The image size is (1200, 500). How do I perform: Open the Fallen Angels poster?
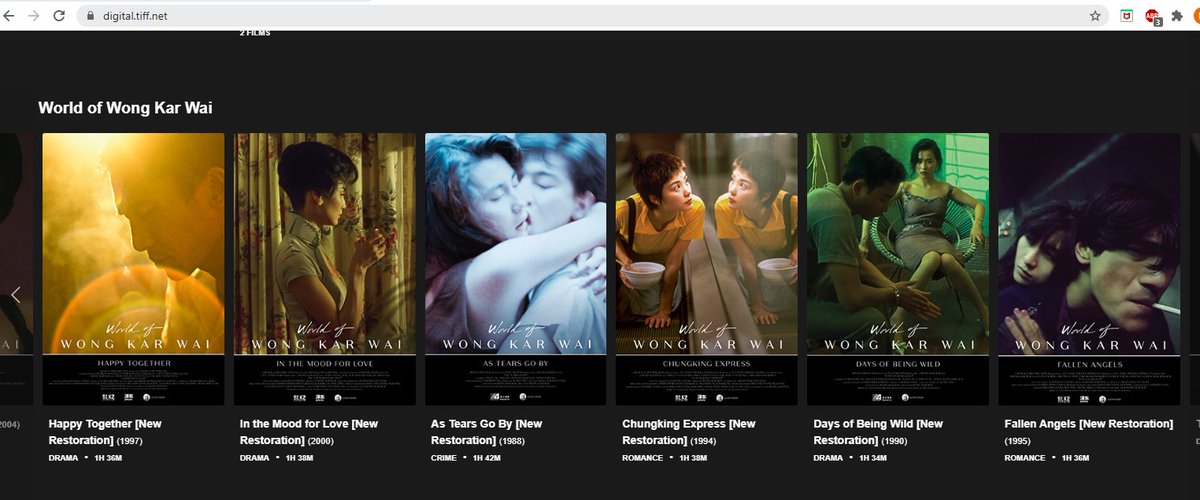pyautogui.click(x=1089, y=269)
